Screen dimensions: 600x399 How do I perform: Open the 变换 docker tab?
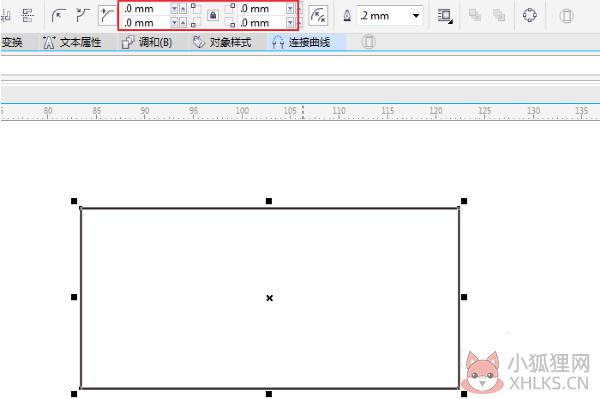(x=12, y=42)
